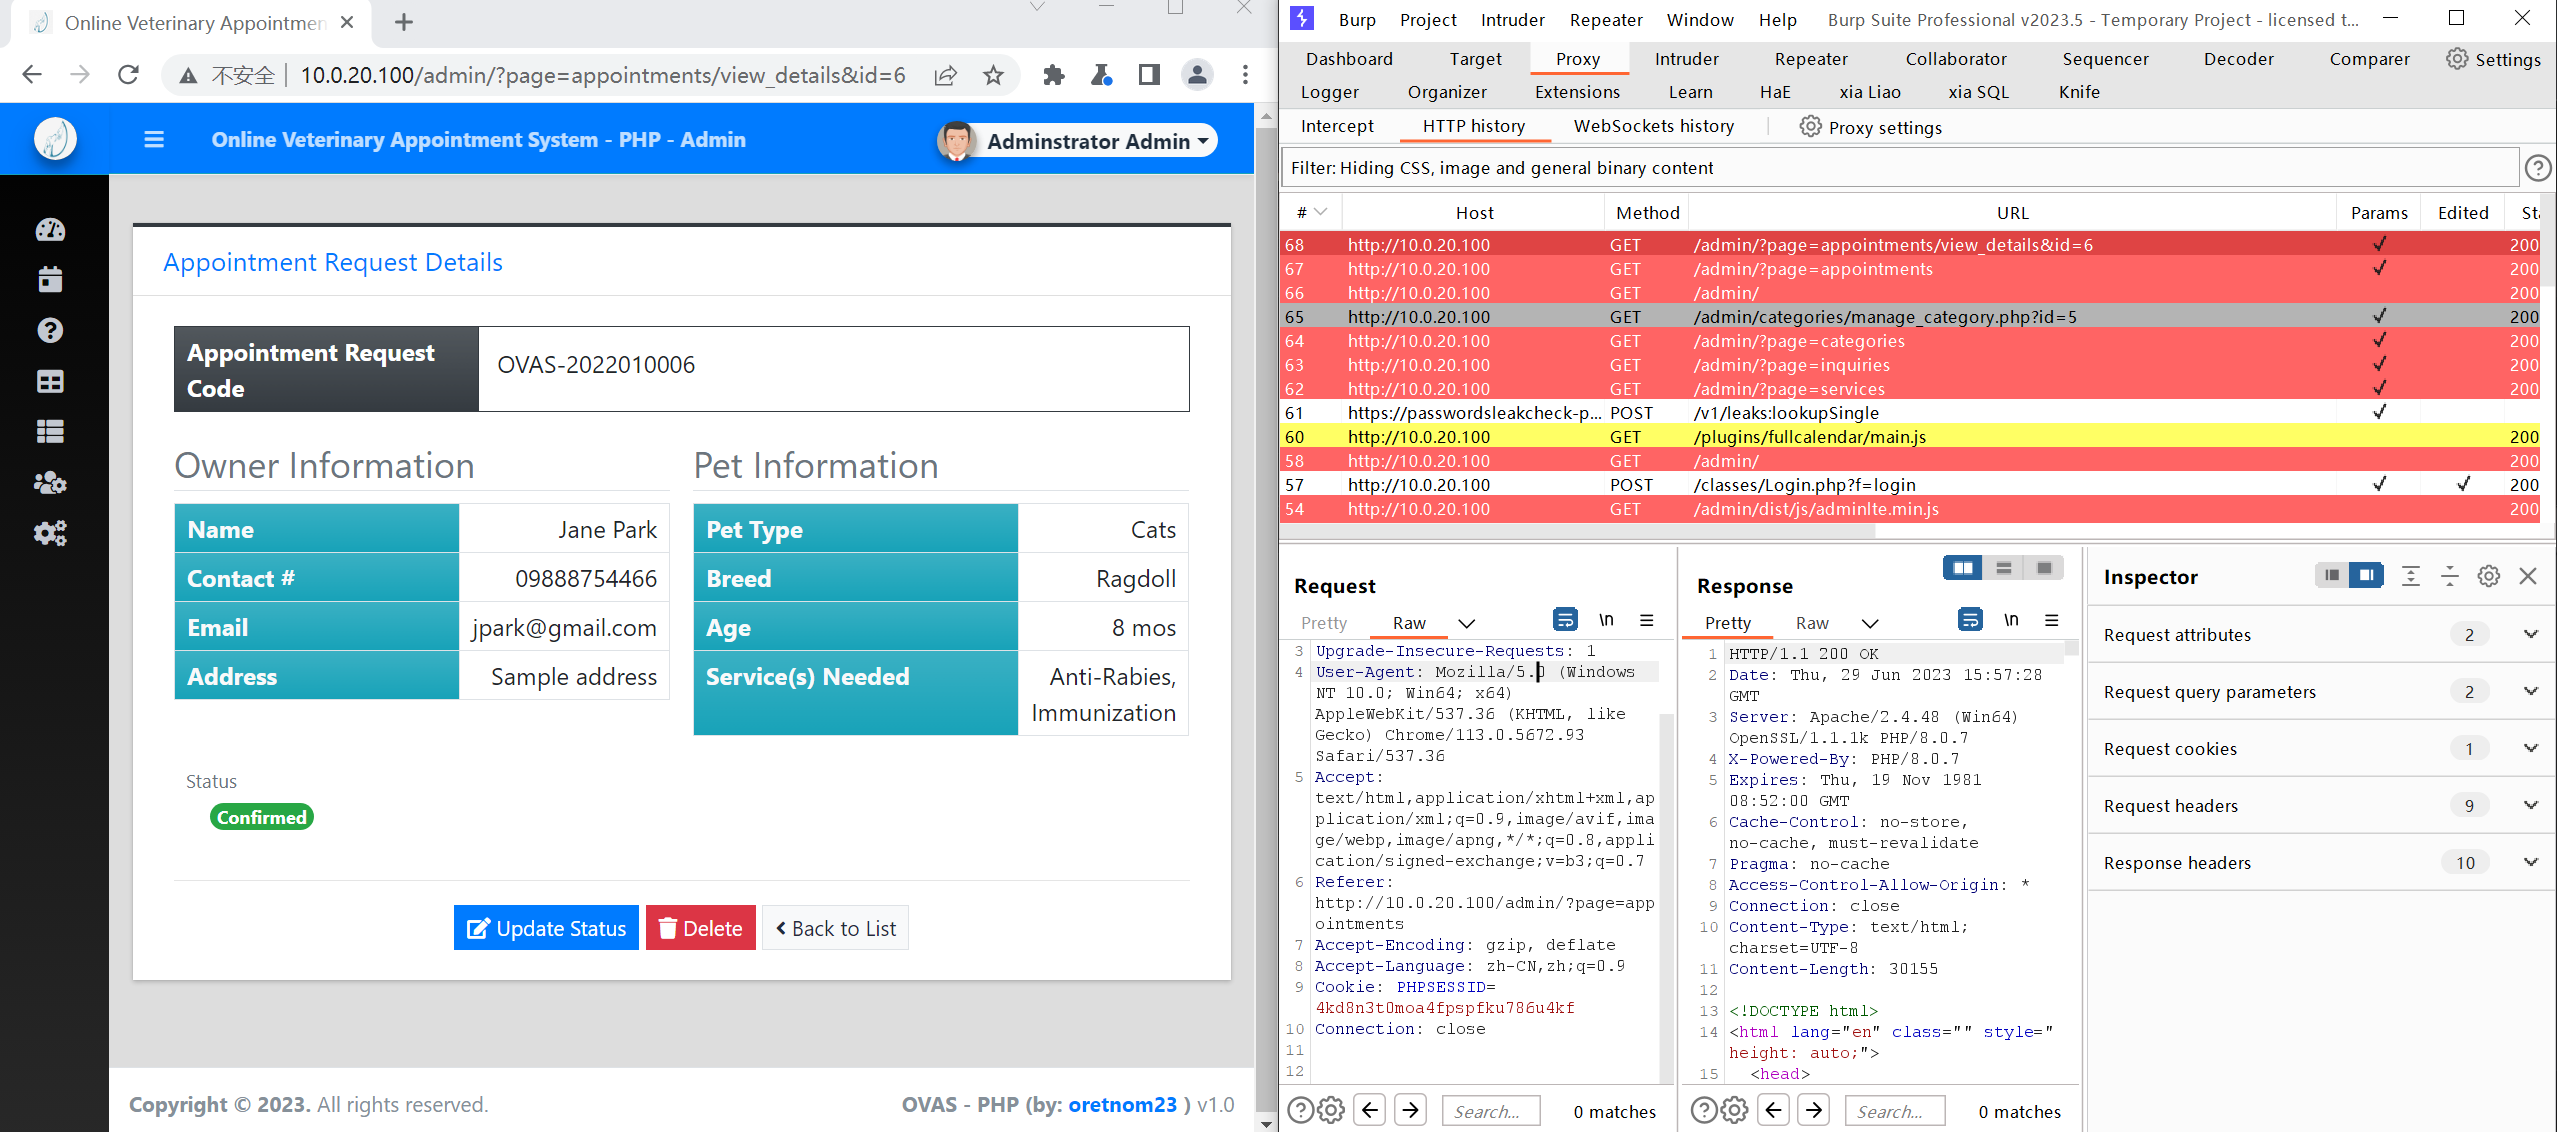The width and height of the screenshot is (2557, 1132).
Task: Open Burp Settings gear in top bar
Action: (x=2457, y=59)
